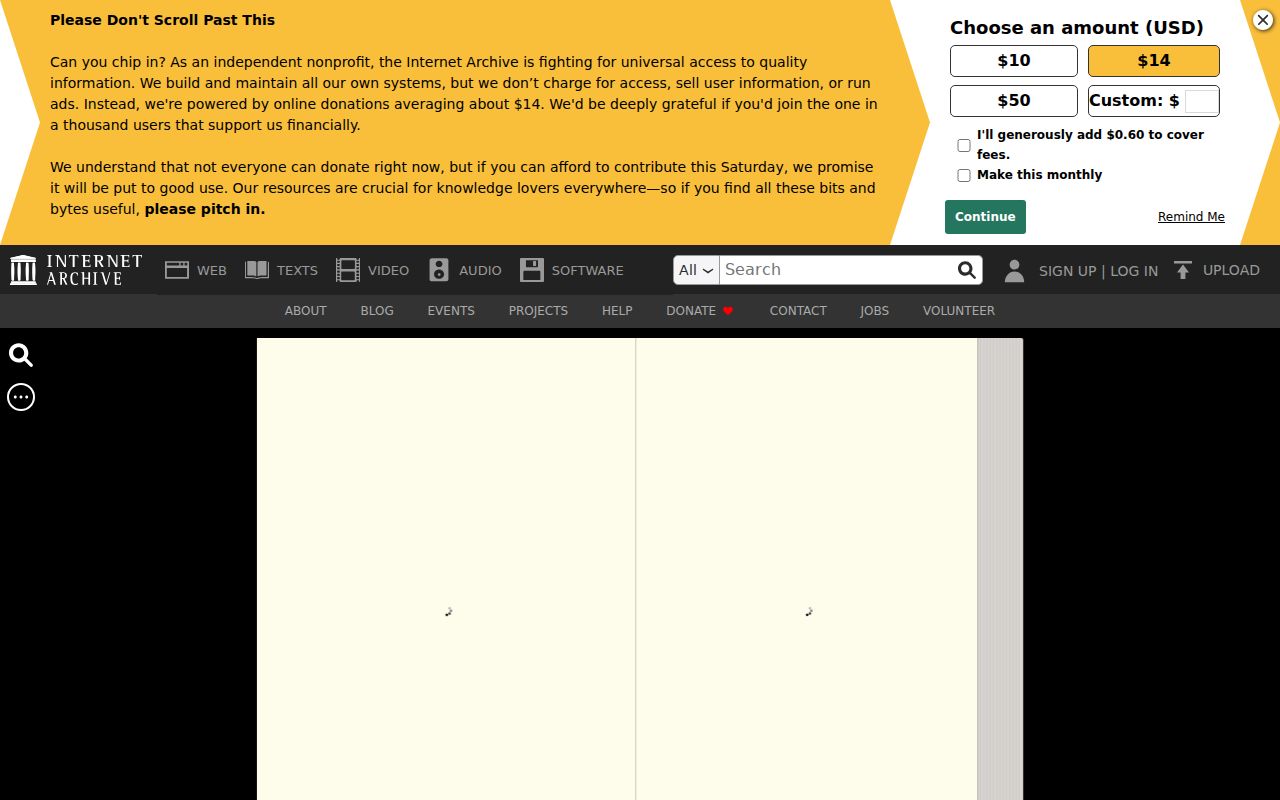Focus the Search text field
The width and height of the screenshot is (1280, 800).
(838, 270)
